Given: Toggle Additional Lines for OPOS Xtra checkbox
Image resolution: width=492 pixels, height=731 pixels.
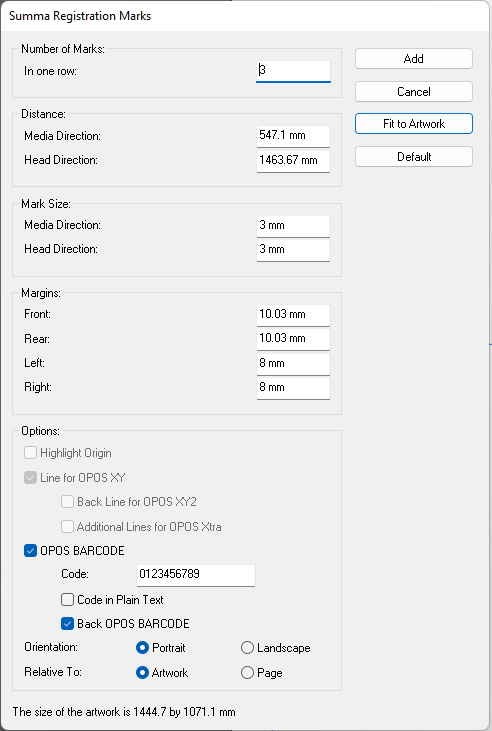Looking at the screenshot, I should (68, 527).
